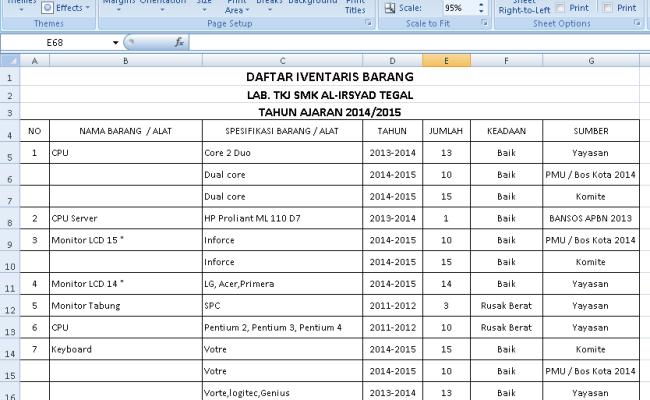Select the Monitor LCD 15 cell

pos(126,240)
